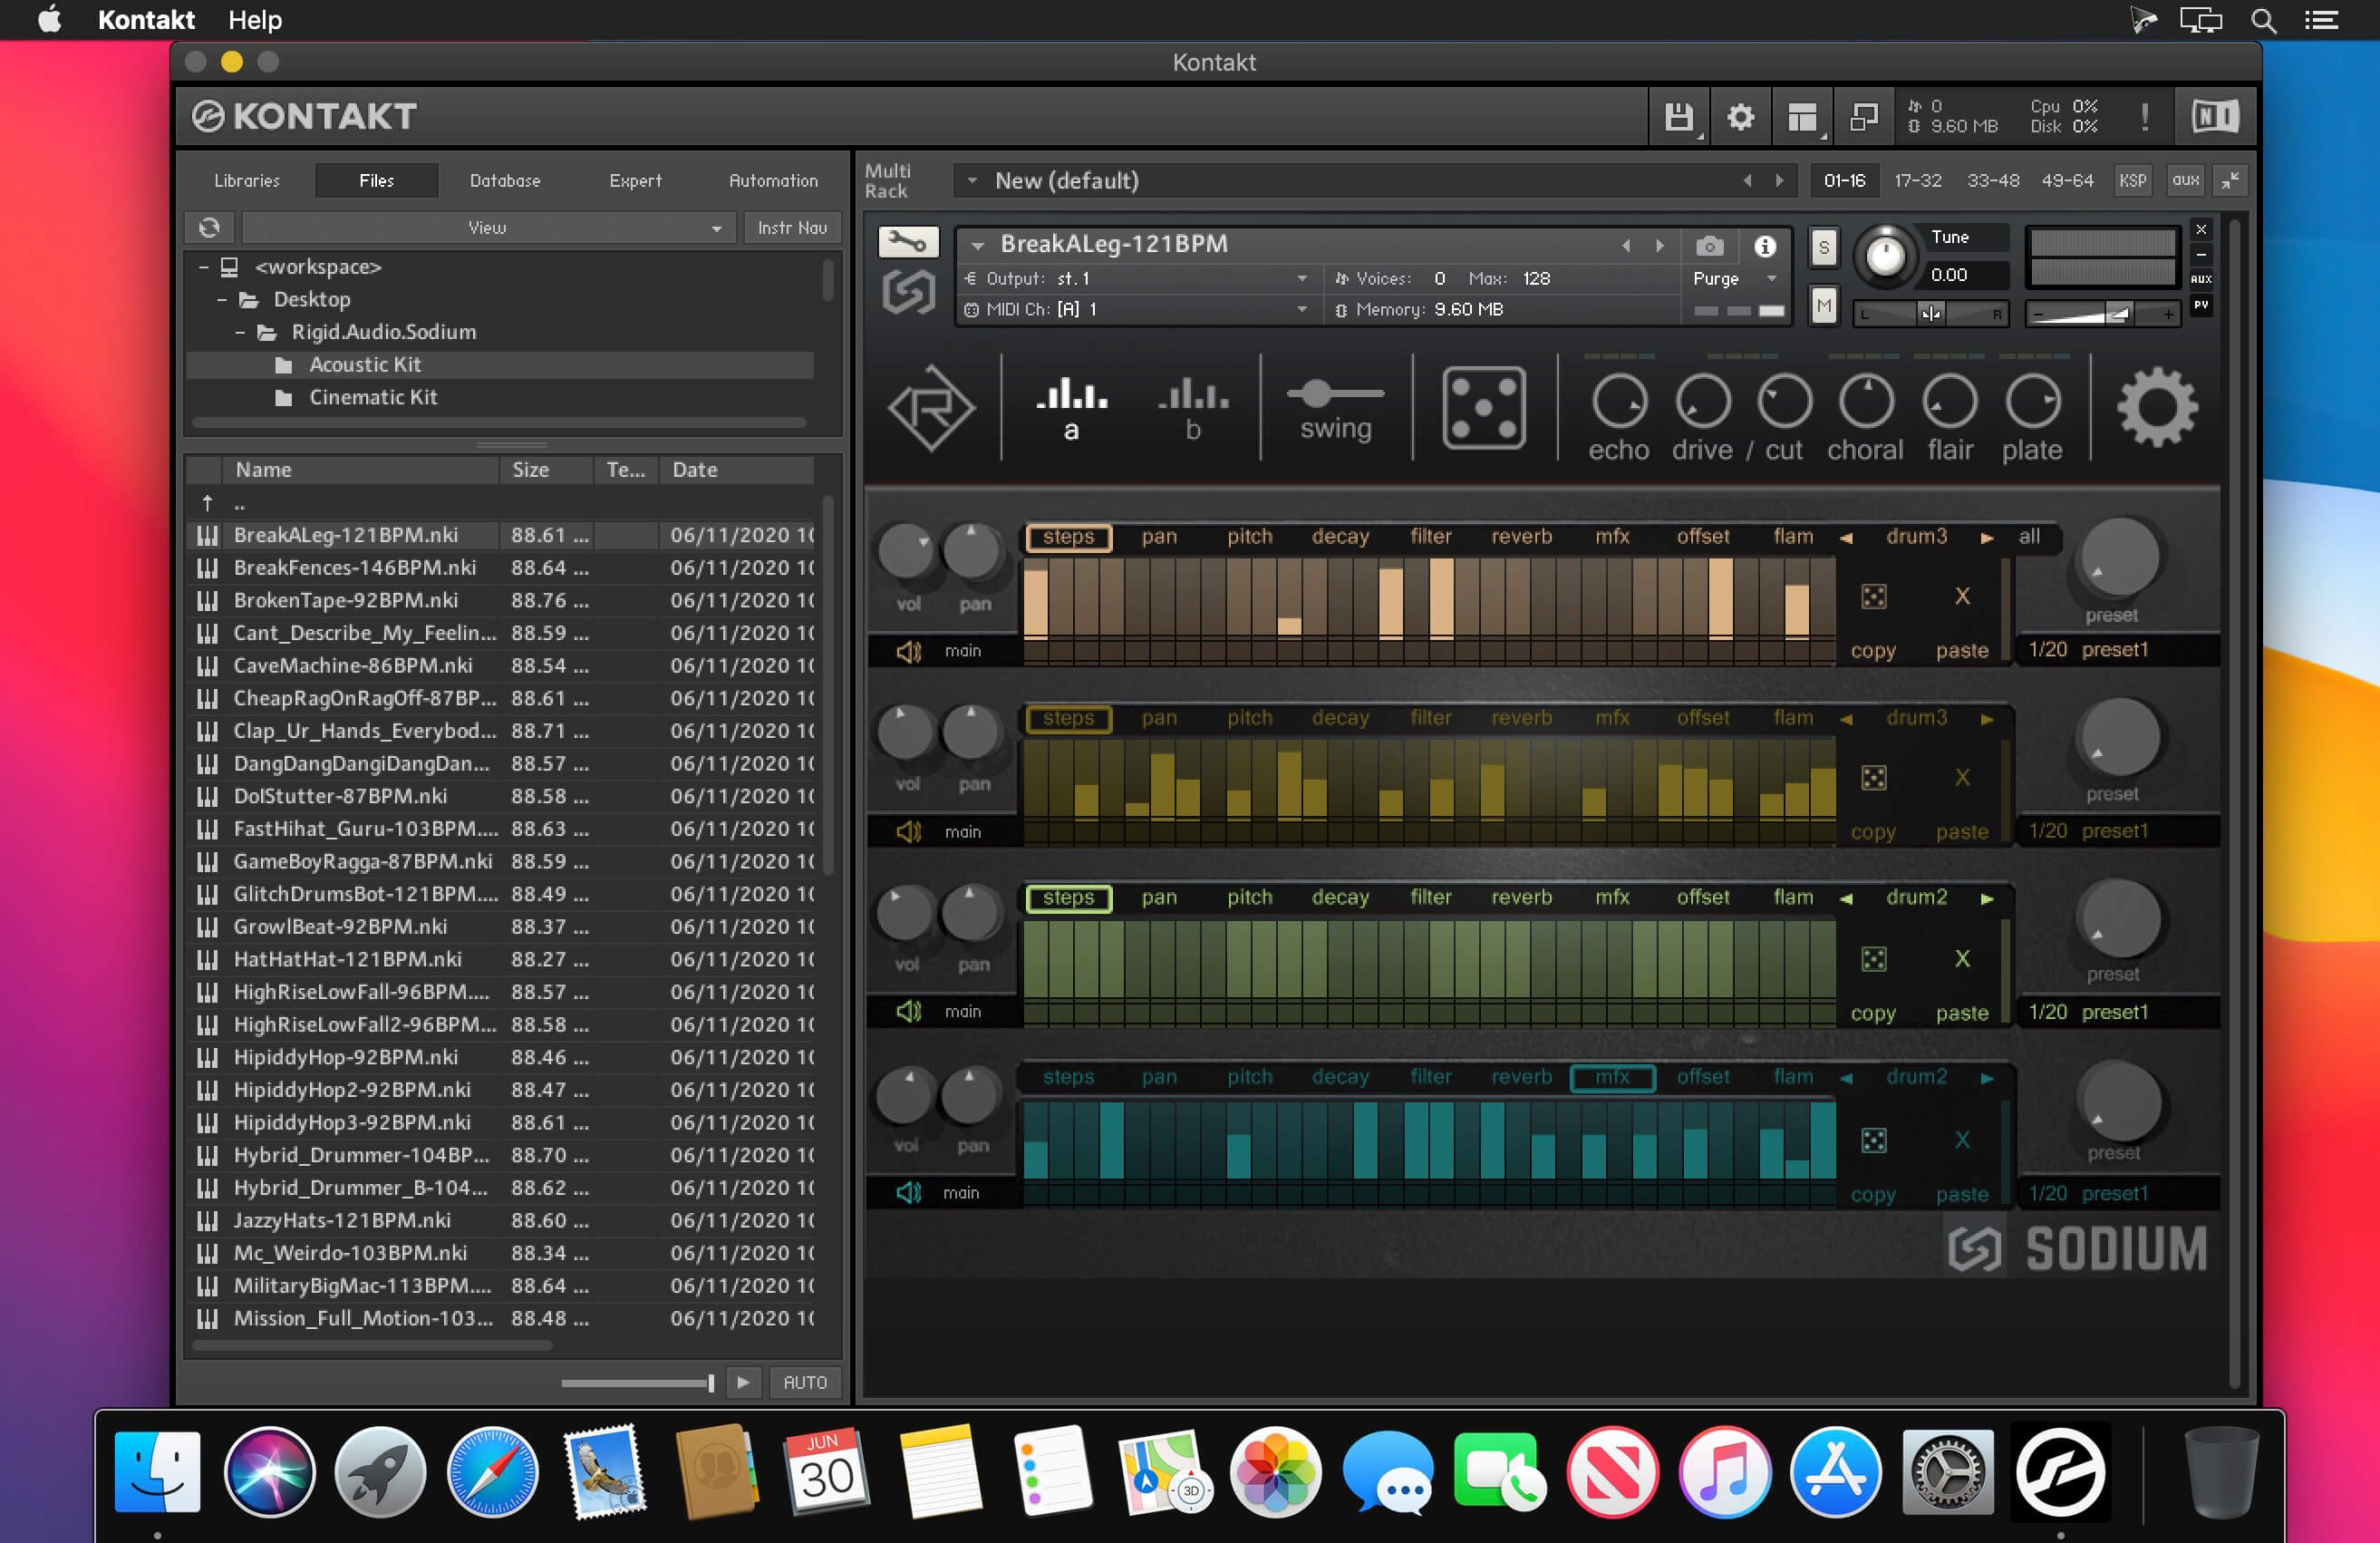The image size is (2380, 1543).
Task: Open the Kontakt save menu disk icon
Action: pos(1679,117)
